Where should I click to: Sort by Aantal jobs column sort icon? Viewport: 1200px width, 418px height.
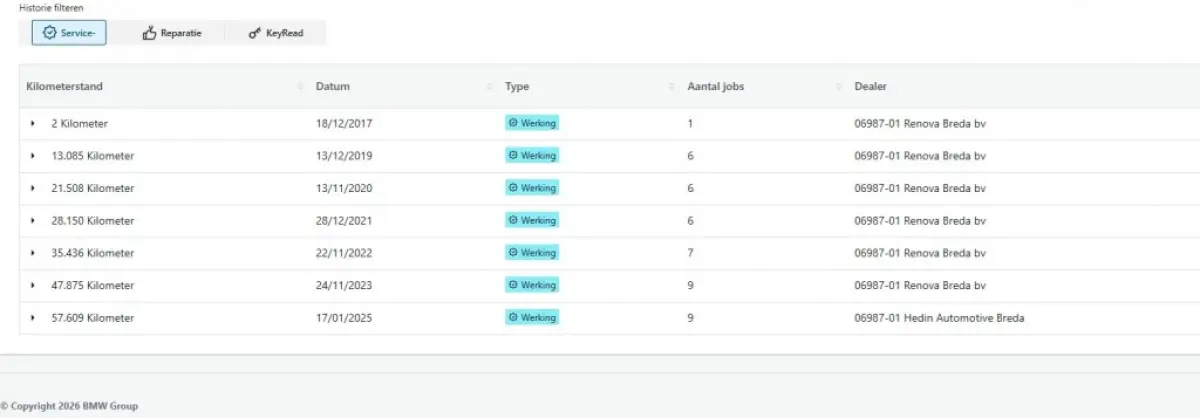tap(838, 87)
